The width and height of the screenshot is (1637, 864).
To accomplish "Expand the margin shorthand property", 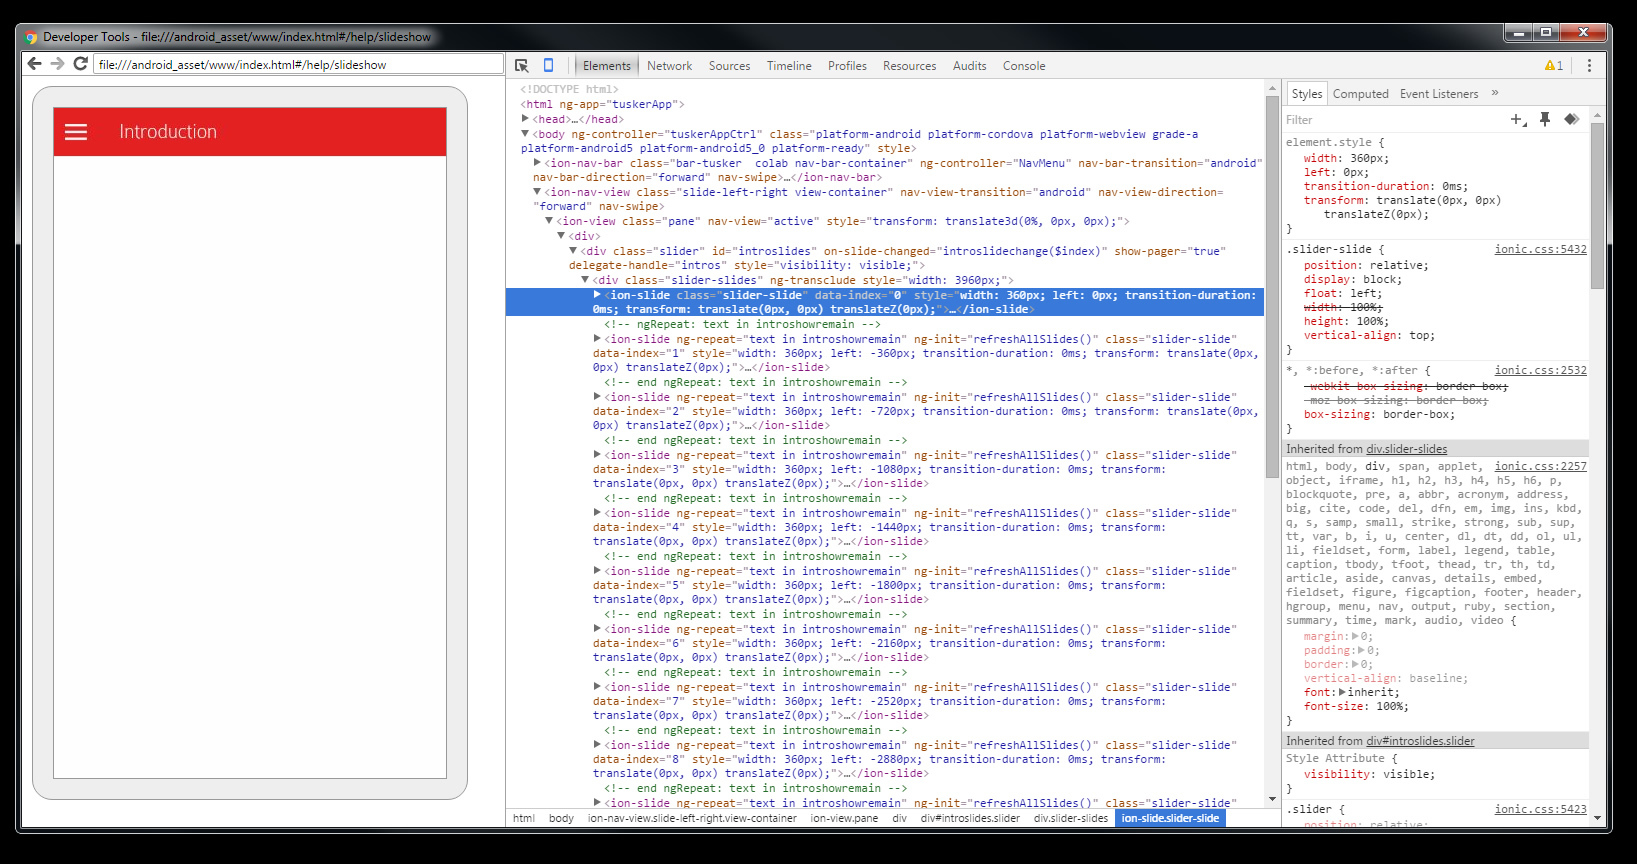I will (1355, 636).
